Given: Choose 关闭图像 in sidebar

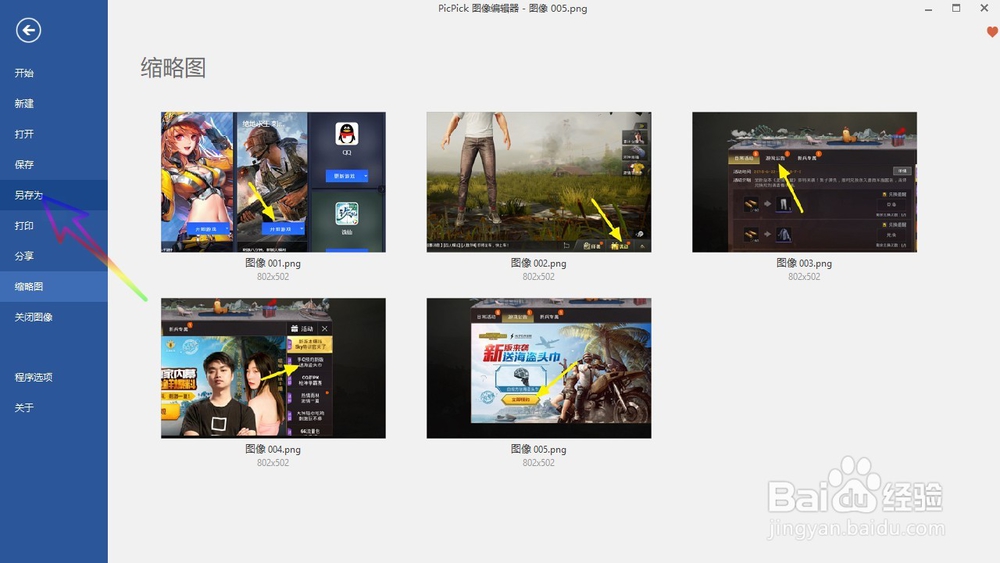Looking at the screenshot, I should tap(54, 318).
